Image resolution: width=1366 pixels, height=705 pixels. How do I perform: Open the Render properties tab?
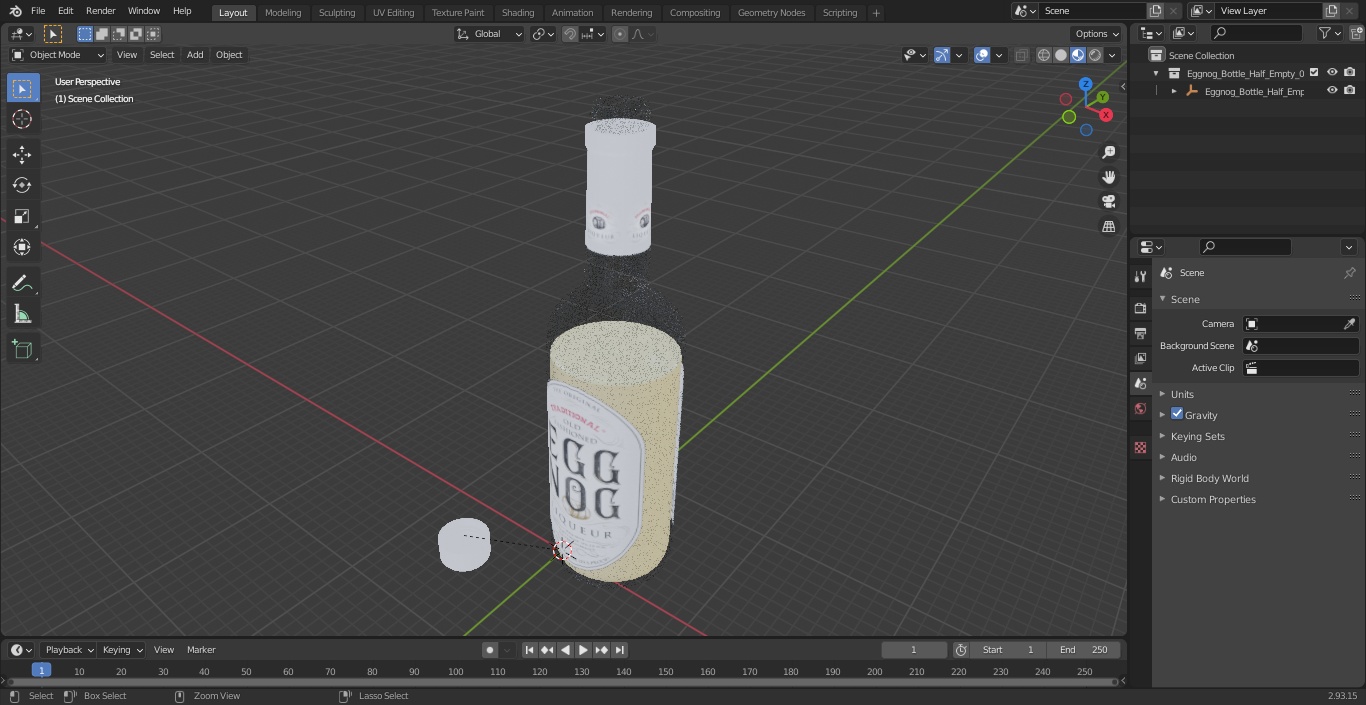click(1140, 308)
